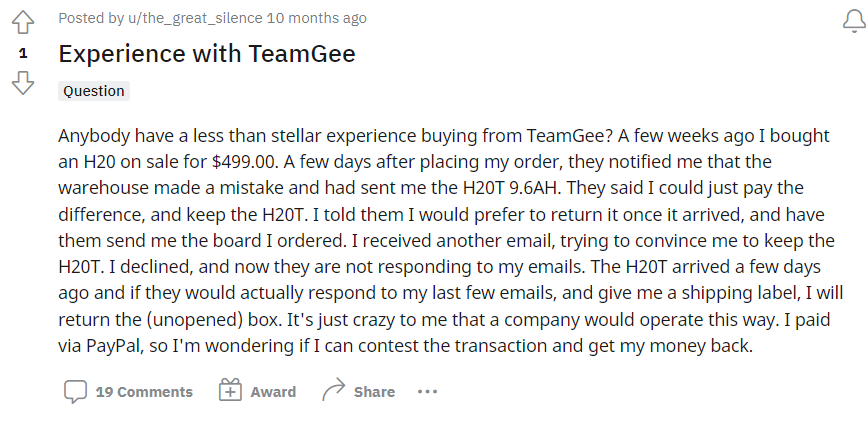This screenshot has height=421, width=868.
Task: Click the notification bell icon
Action: (854, 22)
